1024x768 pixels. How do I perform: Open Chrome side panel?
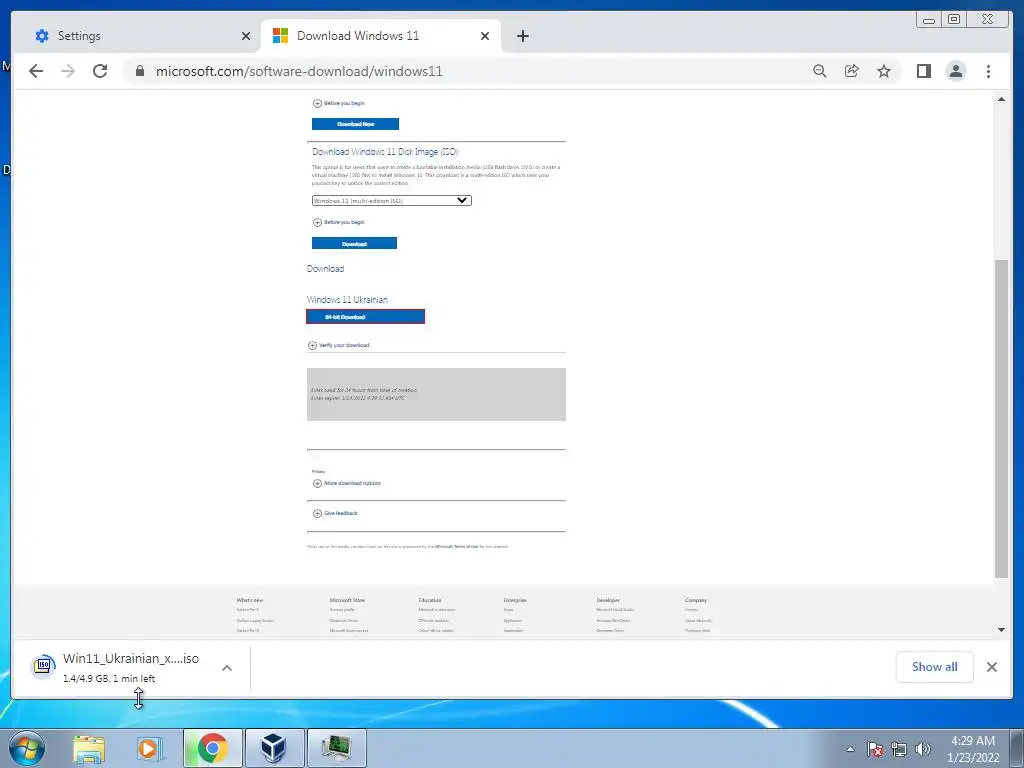pyautogui.click(x=923, y=71)
